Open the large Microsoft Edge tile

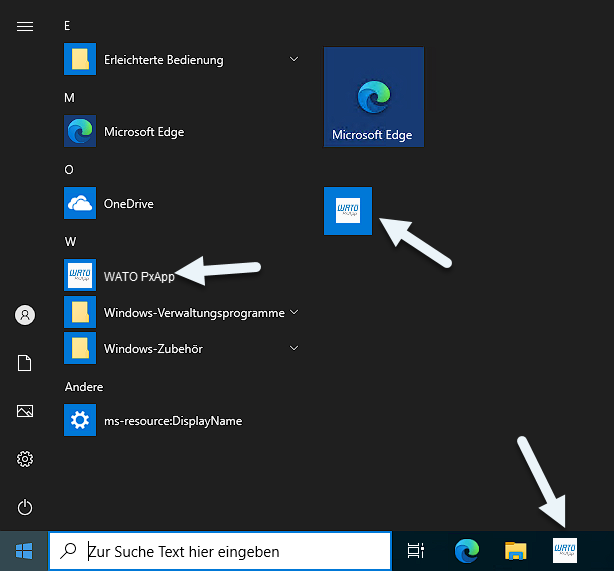point(374,97)
